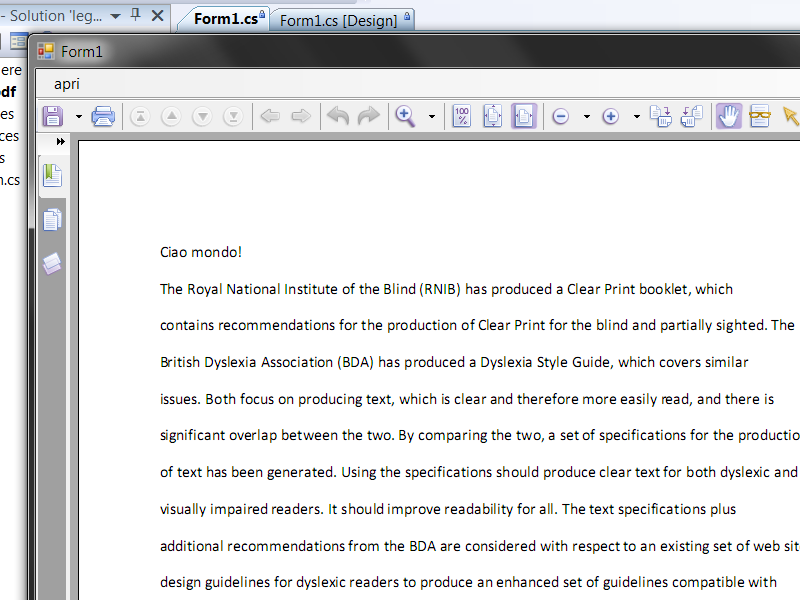Go to first page button
This screenshot has height=600, width=800.
140,117
